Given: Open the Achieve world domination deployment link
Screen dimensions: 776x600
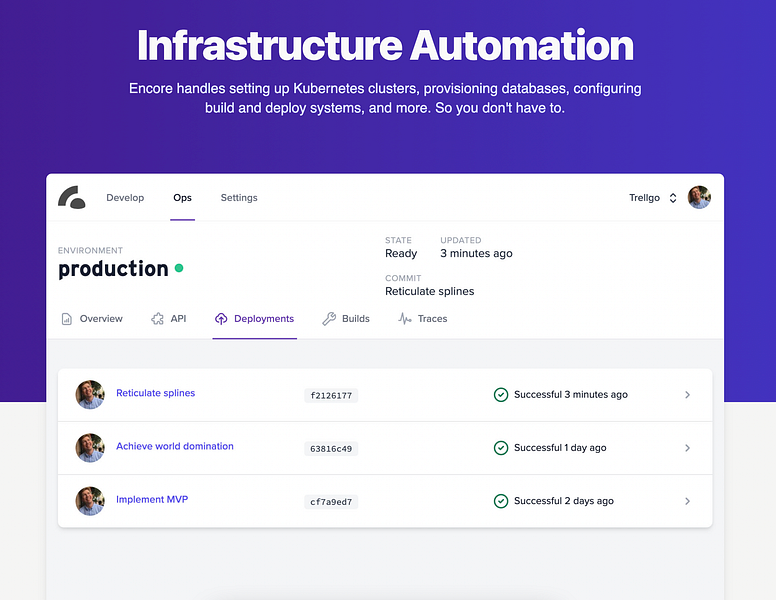Looking at the screenshot, I should tap(175, 446).
